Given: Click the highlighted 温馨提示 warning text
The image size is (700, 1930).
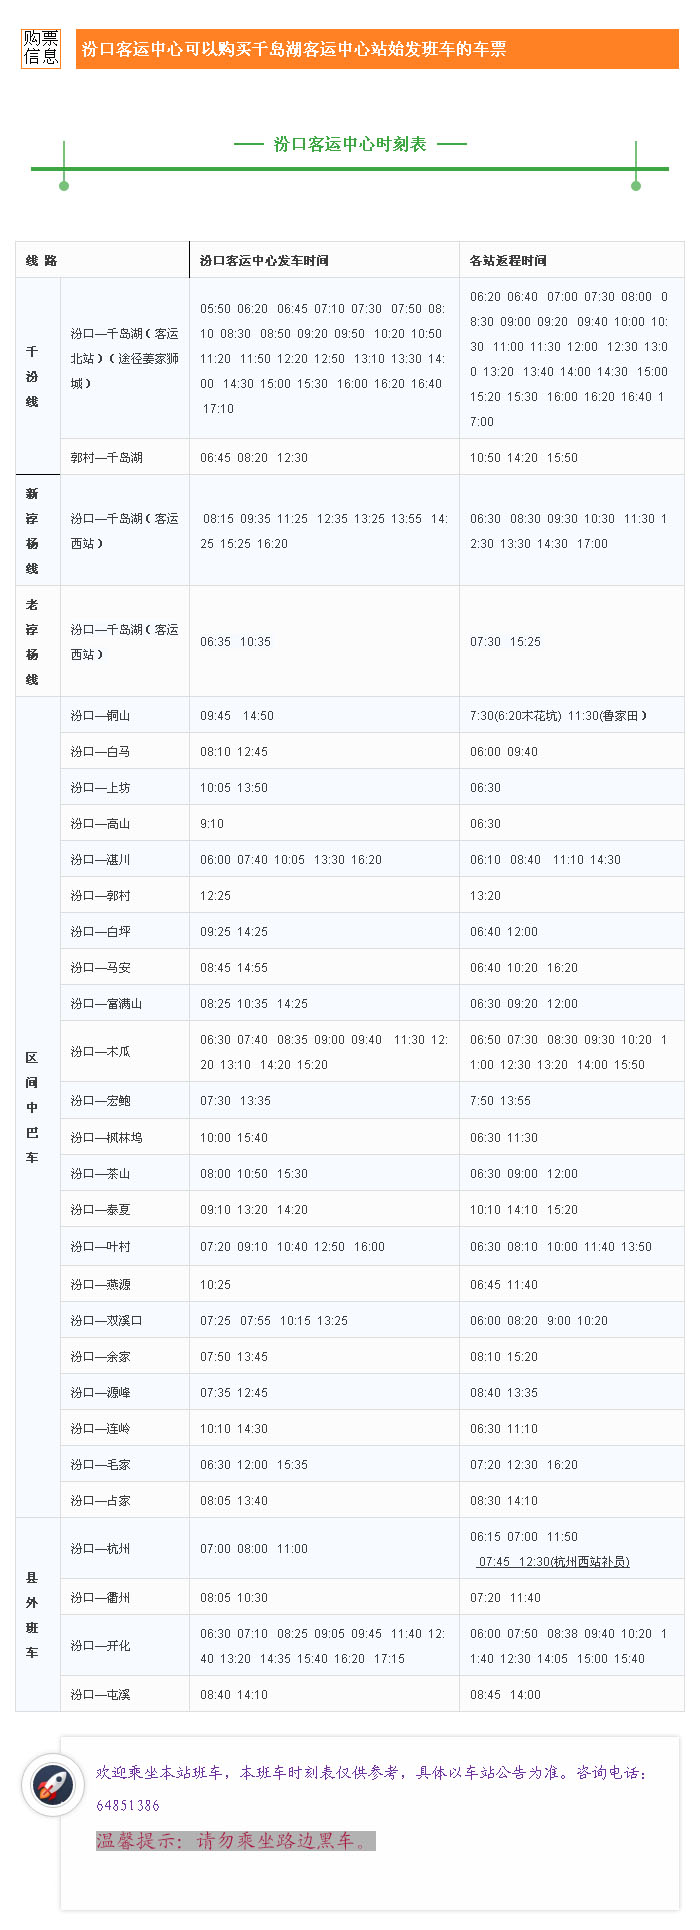Looking at the screenshot, I should pyautogui.click(x=236, y=1841).
